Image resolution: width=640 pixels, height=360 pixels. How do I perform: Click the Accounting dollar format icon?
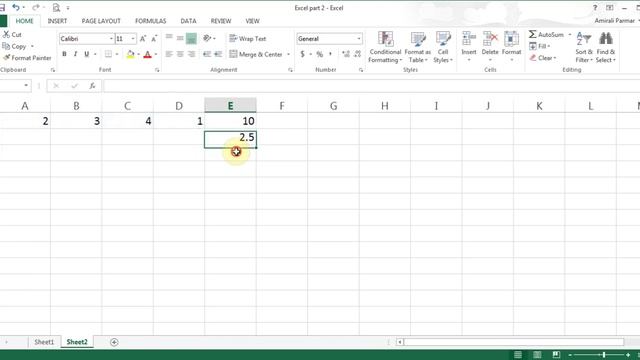[x=302, y=54]
